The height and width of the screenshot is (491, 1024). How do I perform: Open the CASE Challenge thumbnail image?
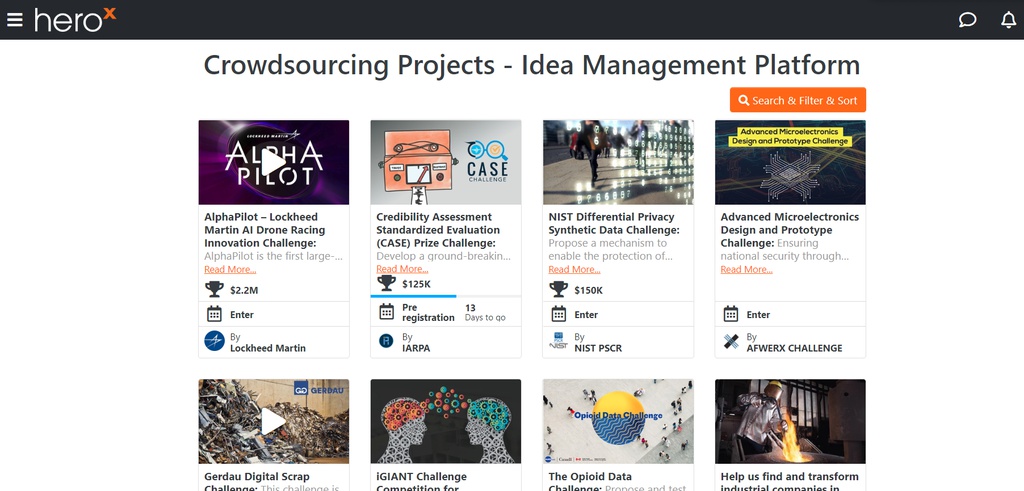(x=445, y=162)
